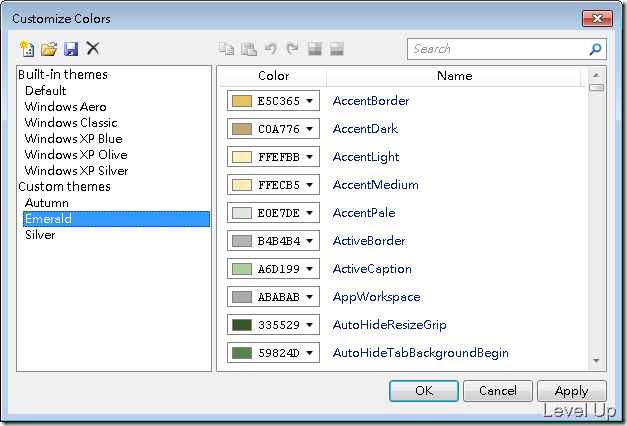Select the Windows XP Olive theme

tap(76, 155)
